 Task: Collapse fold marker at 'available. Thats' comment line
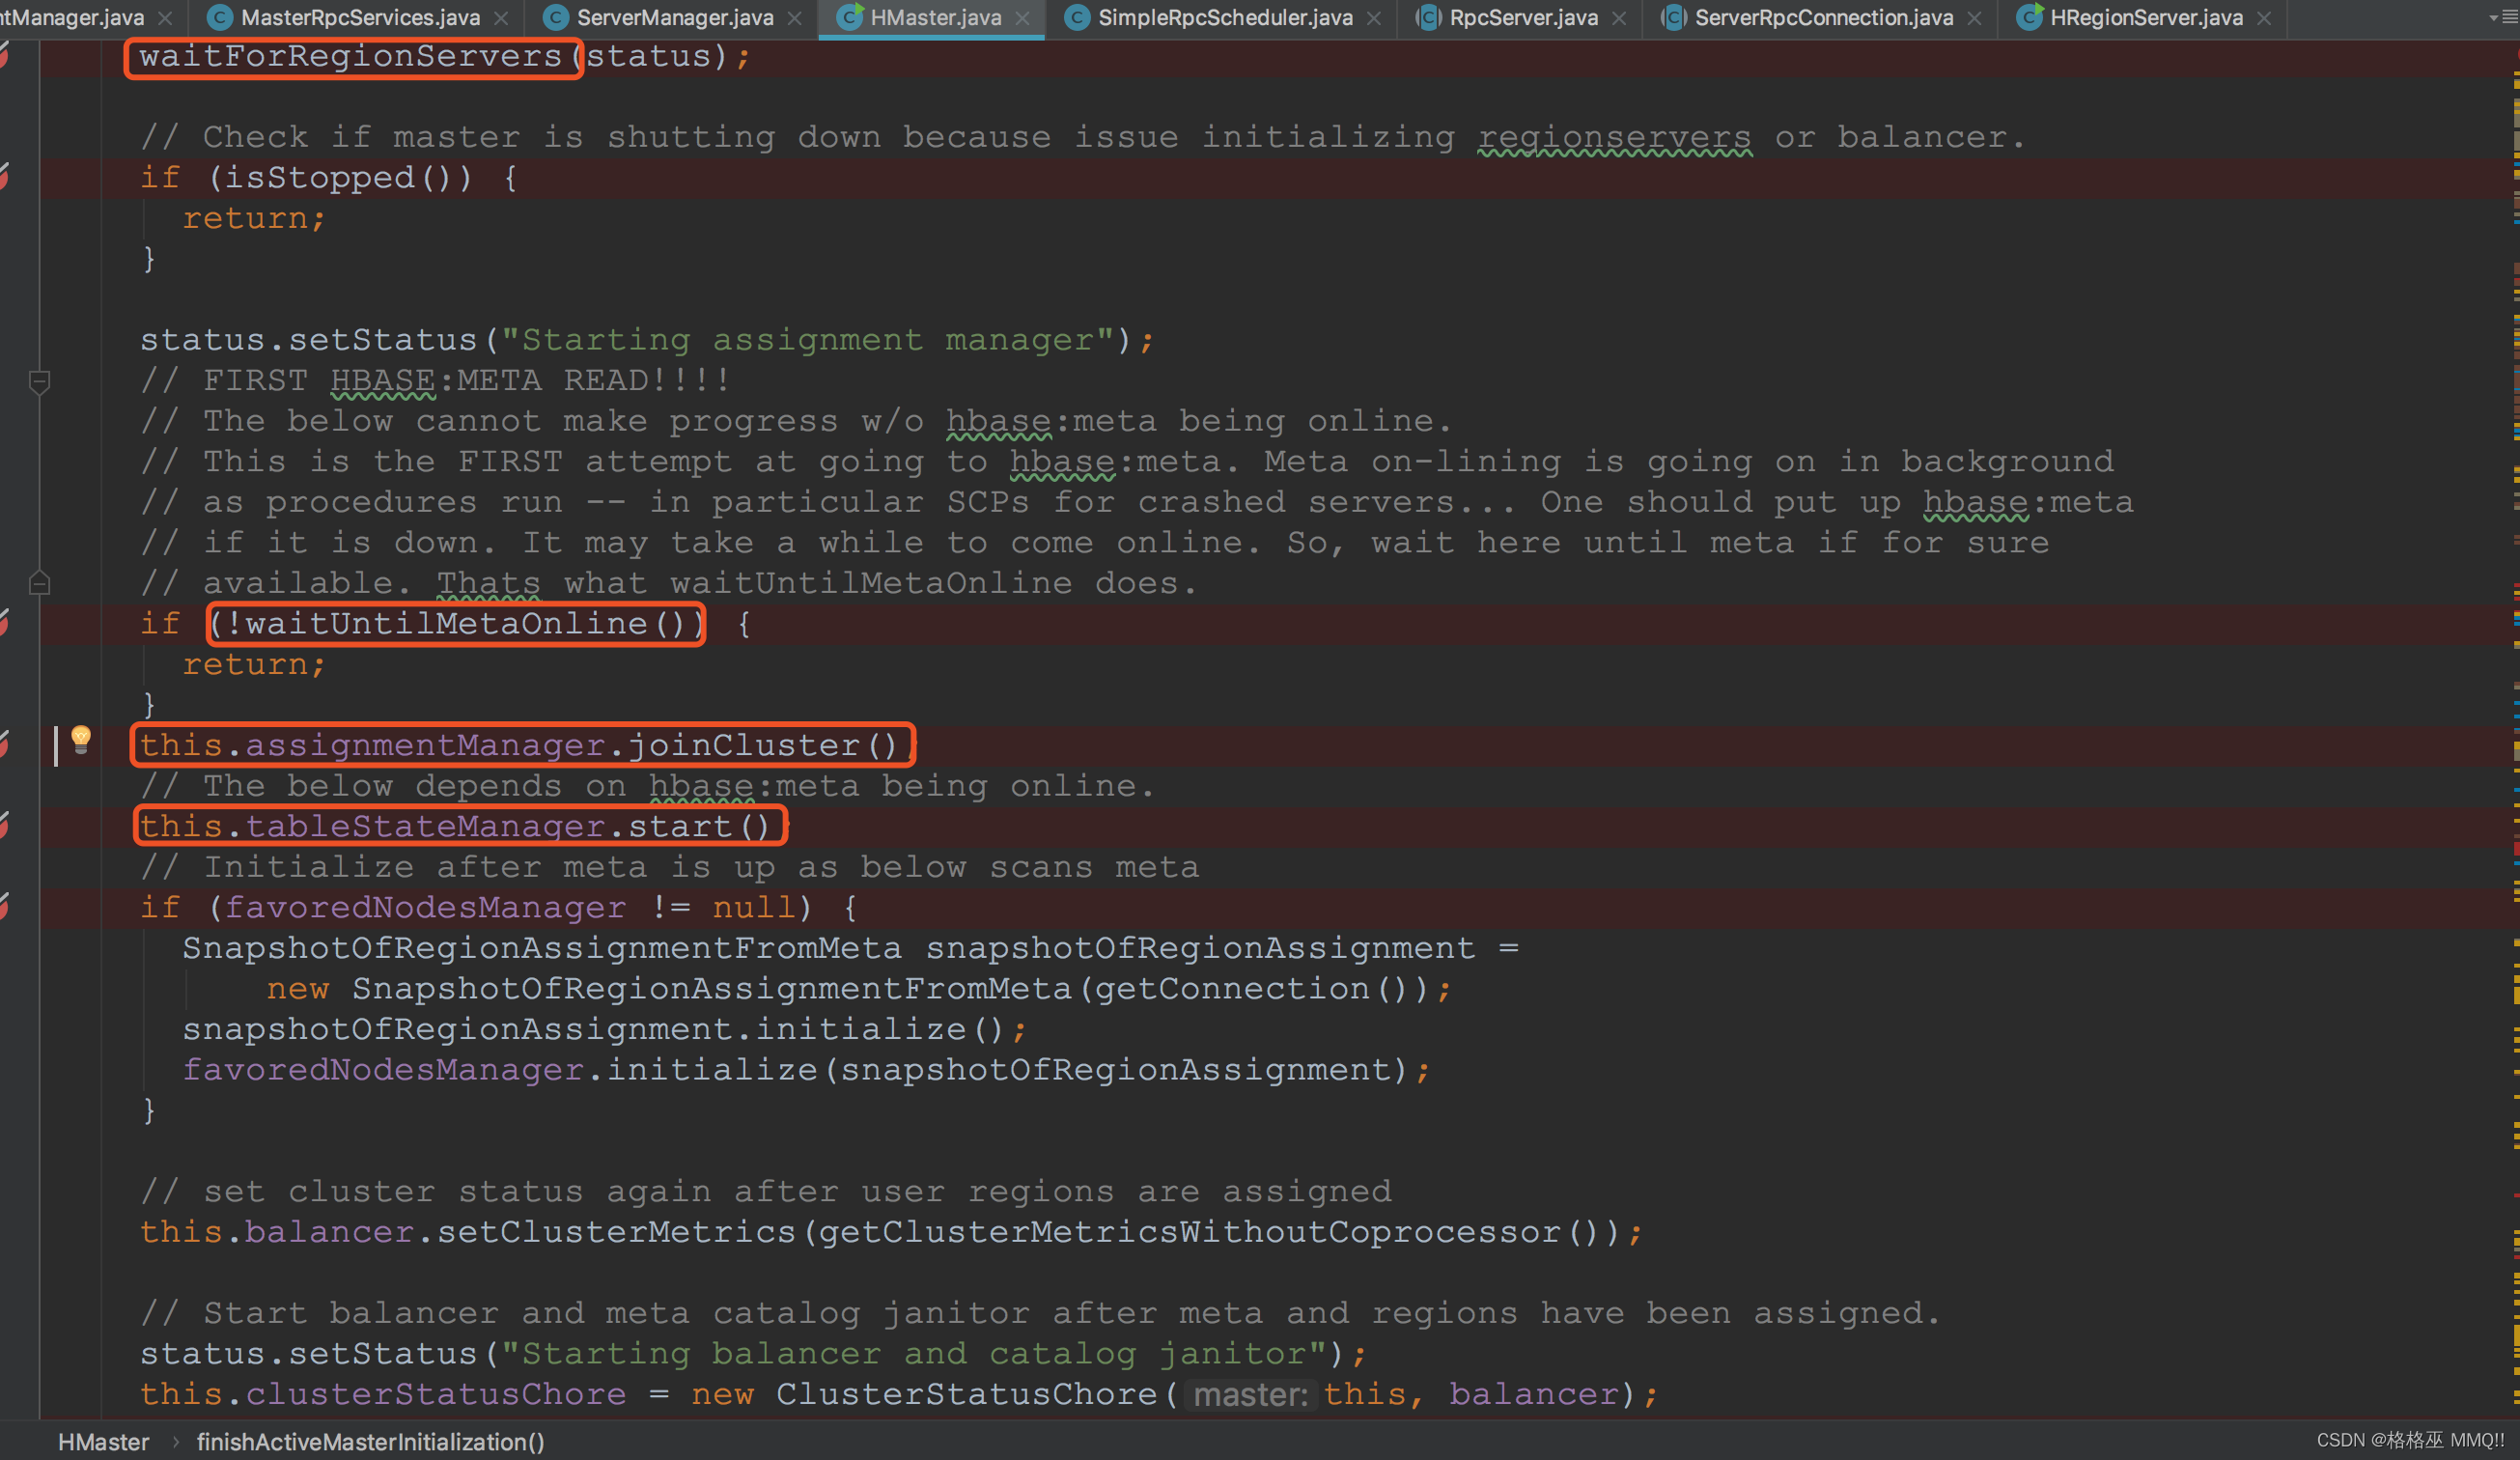click(39, 583)
